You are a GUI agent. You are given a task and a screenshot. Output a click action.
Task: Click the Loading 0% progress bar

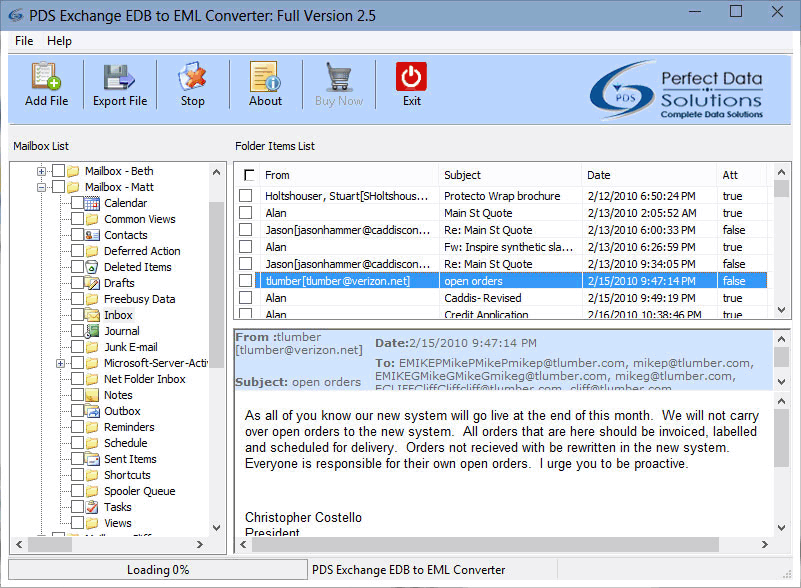[x=158, y=570]
